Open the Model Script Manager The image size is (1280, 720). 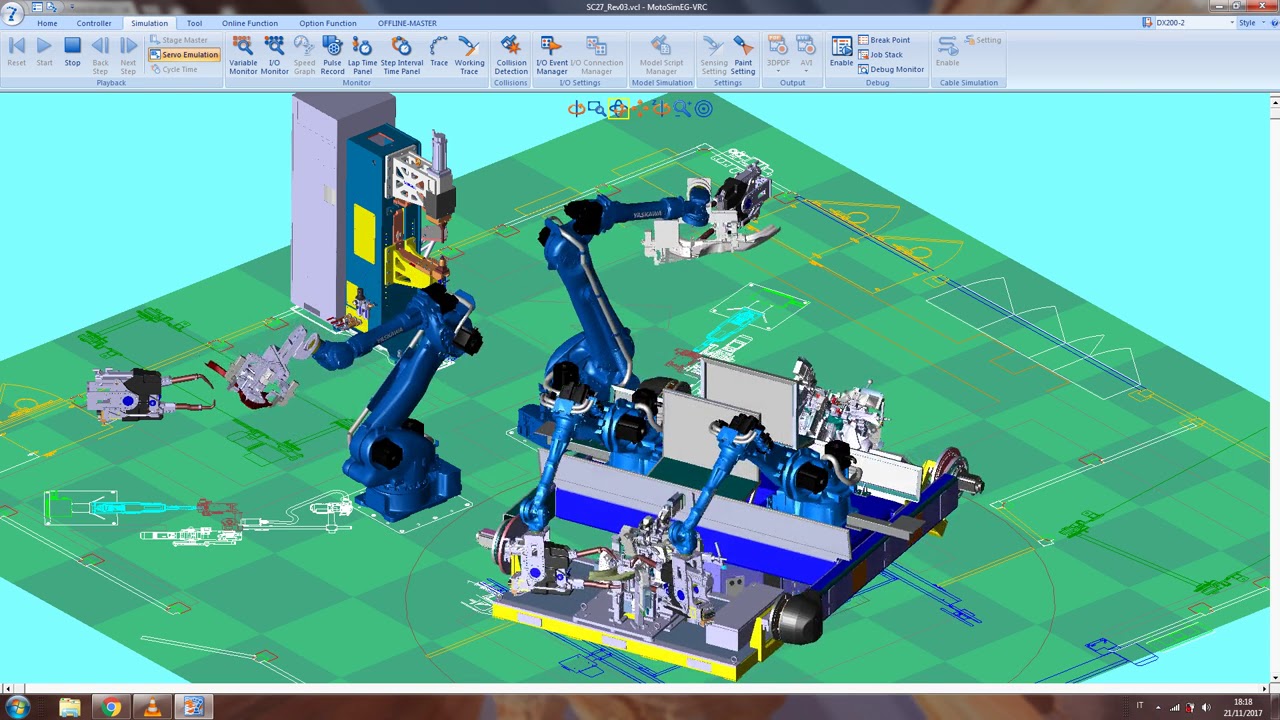click(661, 55)
